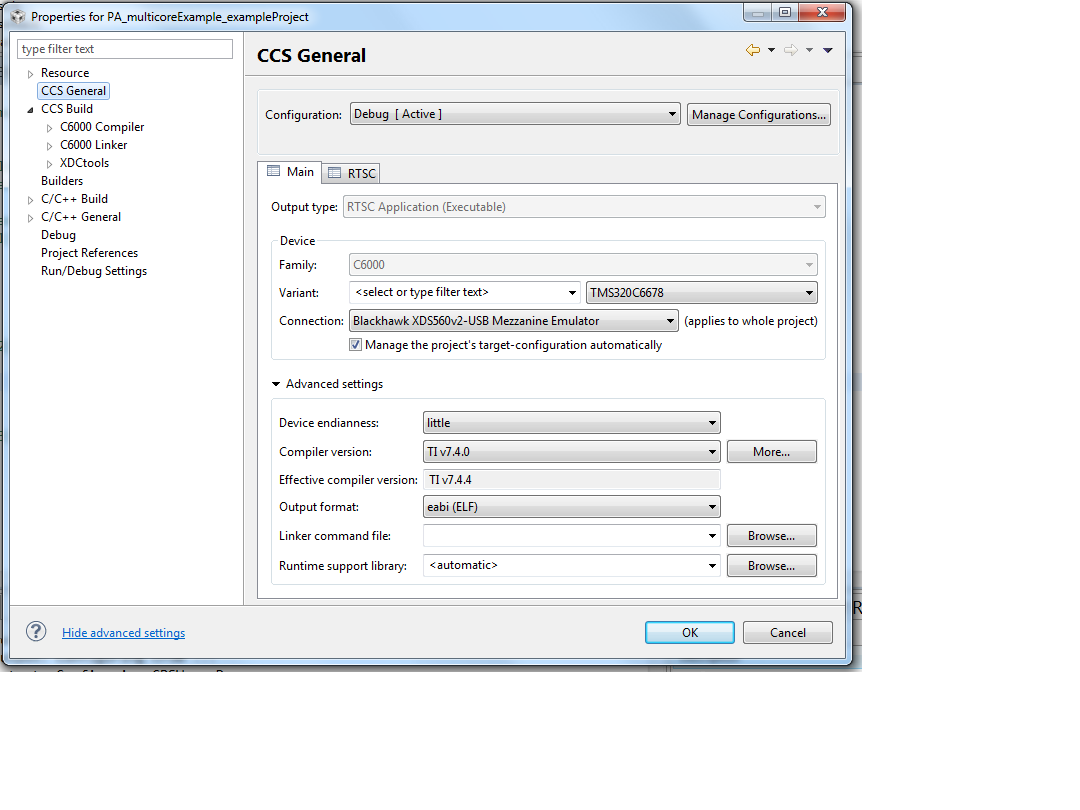Select Run/Debug Settings in the tree

coord(94,271)
